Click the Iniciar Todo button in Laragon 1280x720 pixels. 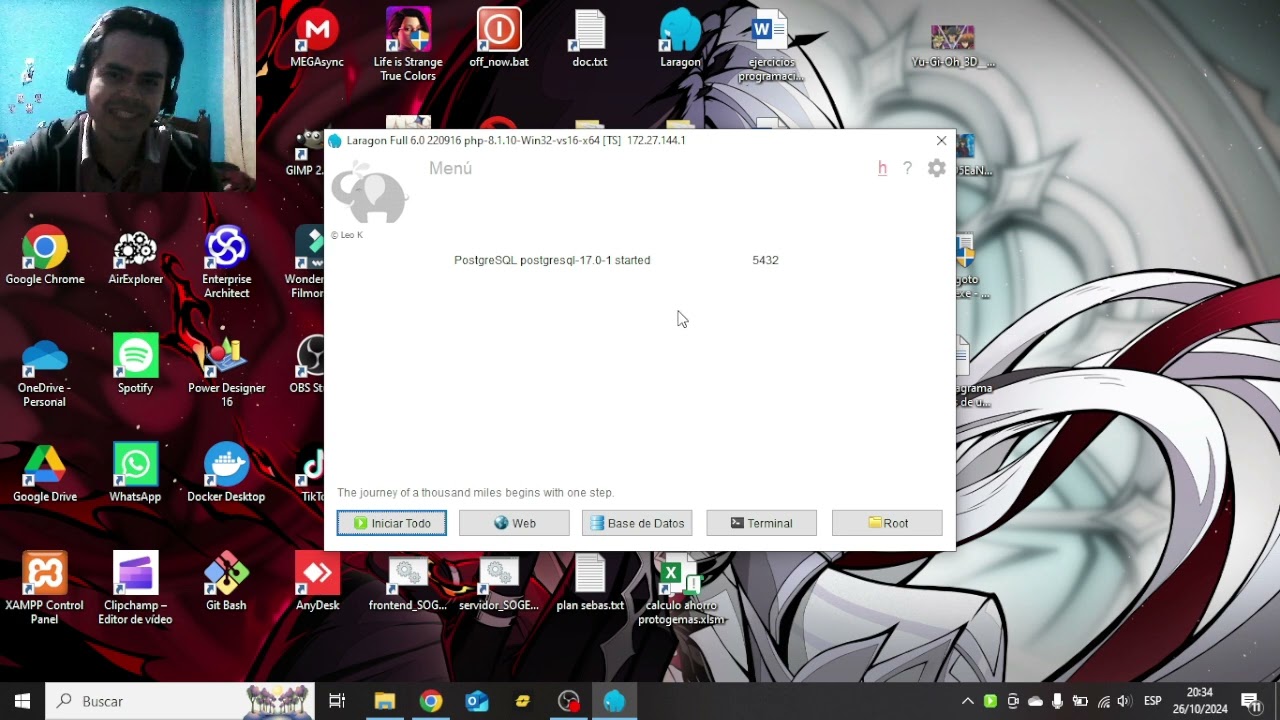click(392, 523)
